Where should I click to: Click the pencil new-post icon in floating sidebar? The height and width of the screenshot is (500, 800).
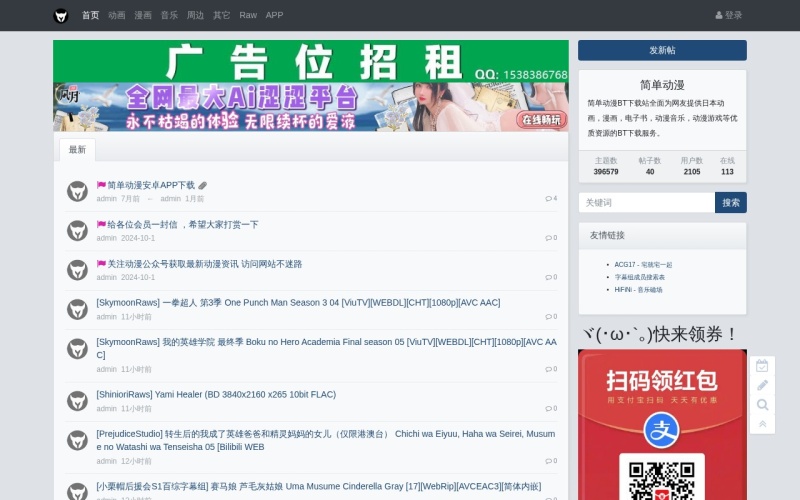click(x=762, y=386)
